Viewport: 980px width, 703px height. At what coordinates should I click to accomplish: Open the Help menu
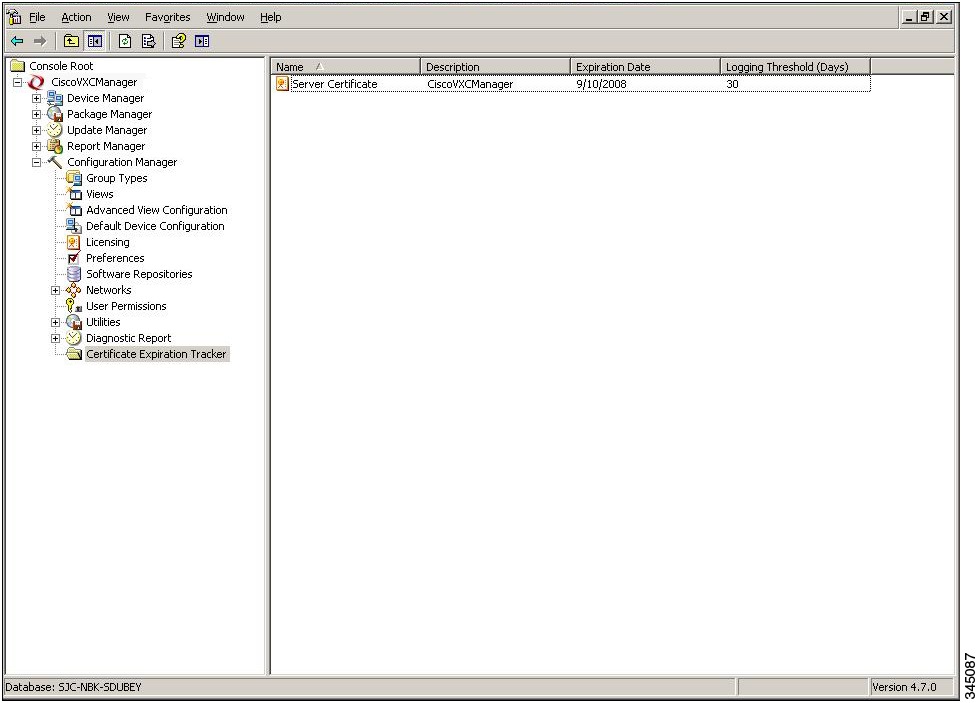pyautogui.click(x=271, y=17)
